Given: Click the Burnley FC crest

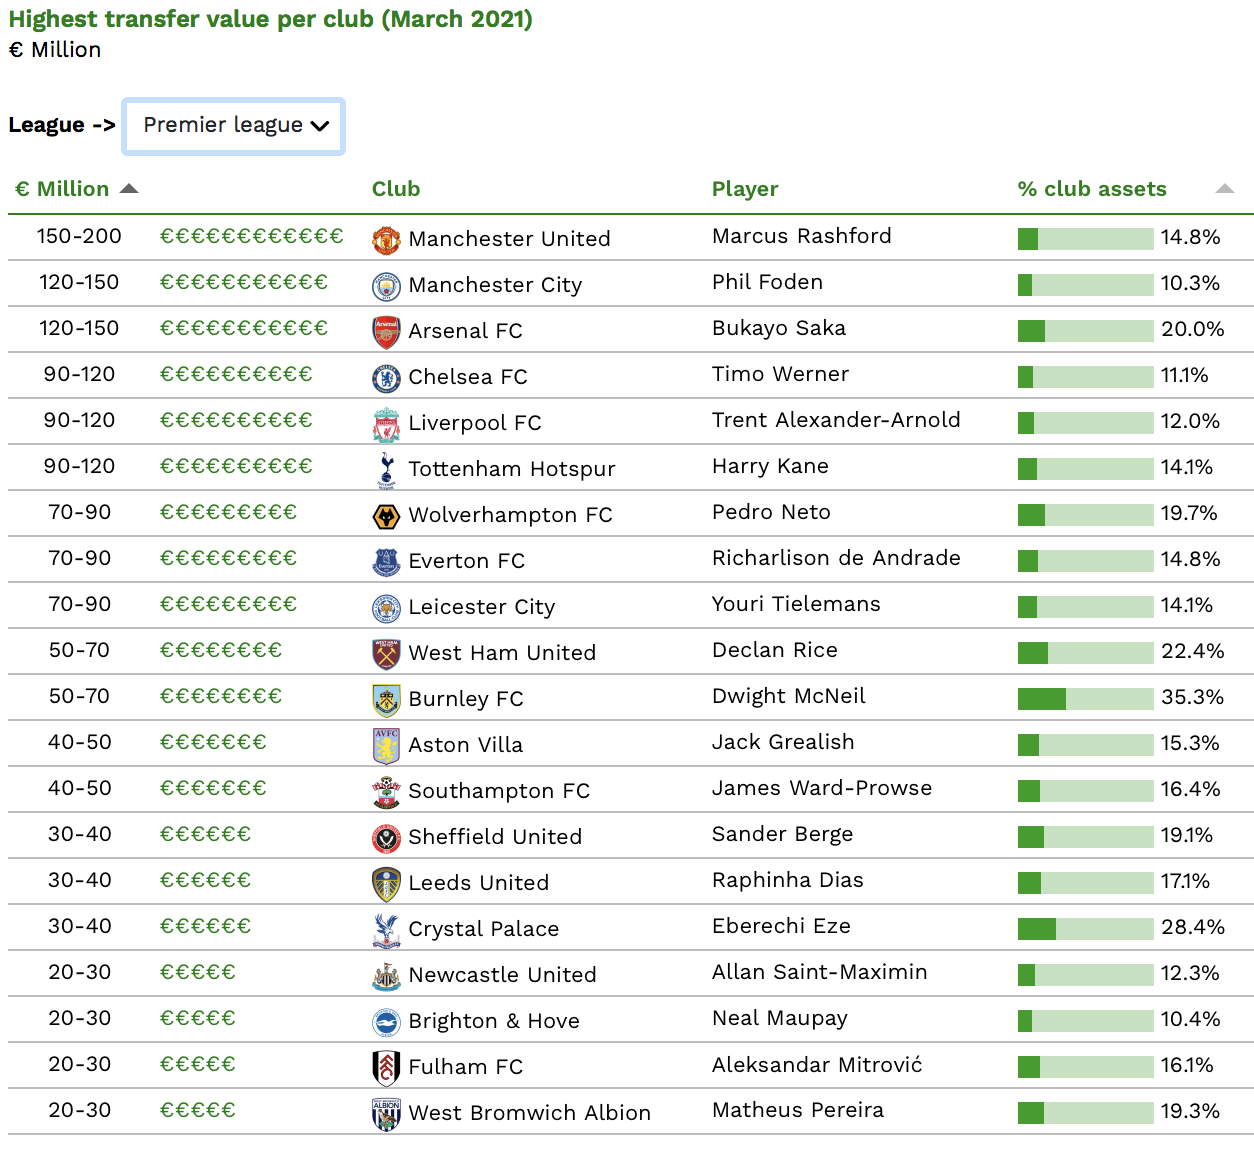Looking at the screenshot, I should pyautogui.click(x=386, y=700).
